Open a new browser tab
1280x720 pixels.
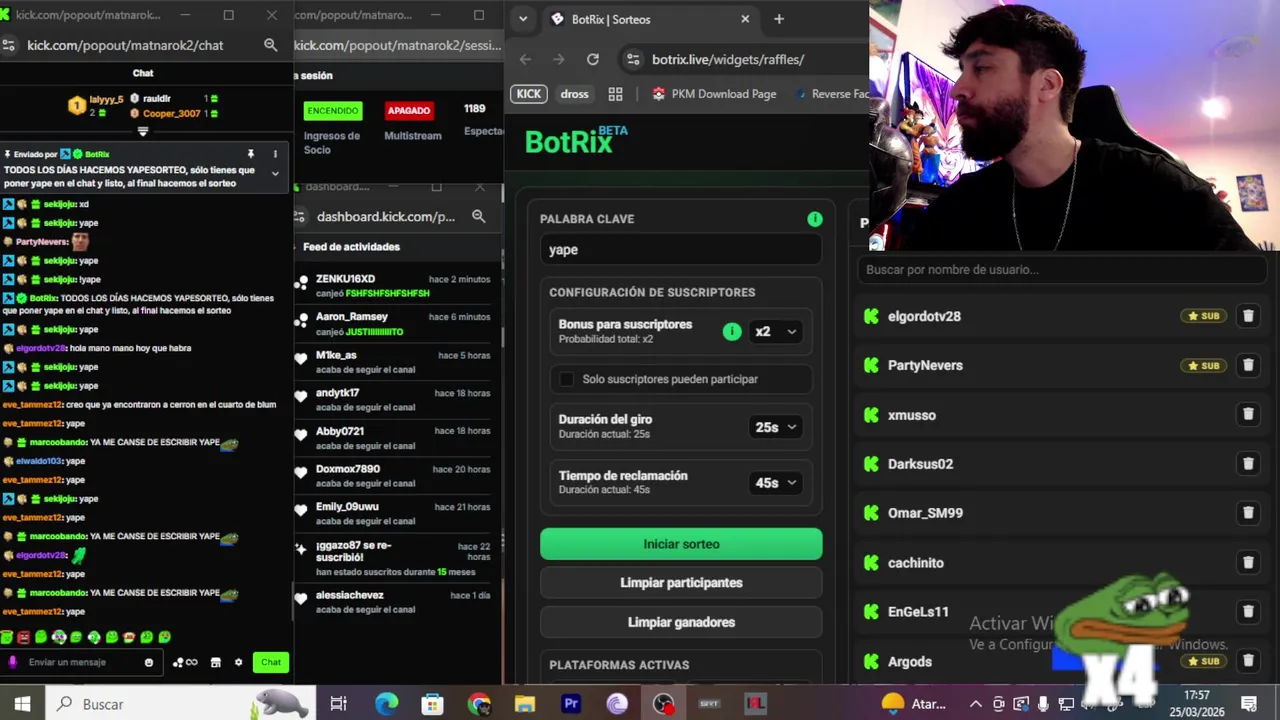[x=779, y=19]
